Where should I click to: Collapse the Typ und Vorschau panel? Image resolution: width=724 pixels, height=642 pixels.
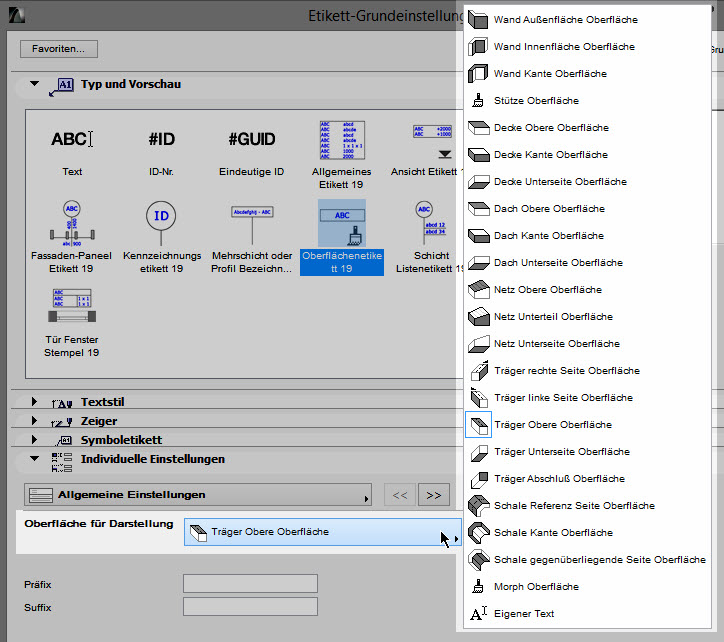pos(34,84)
